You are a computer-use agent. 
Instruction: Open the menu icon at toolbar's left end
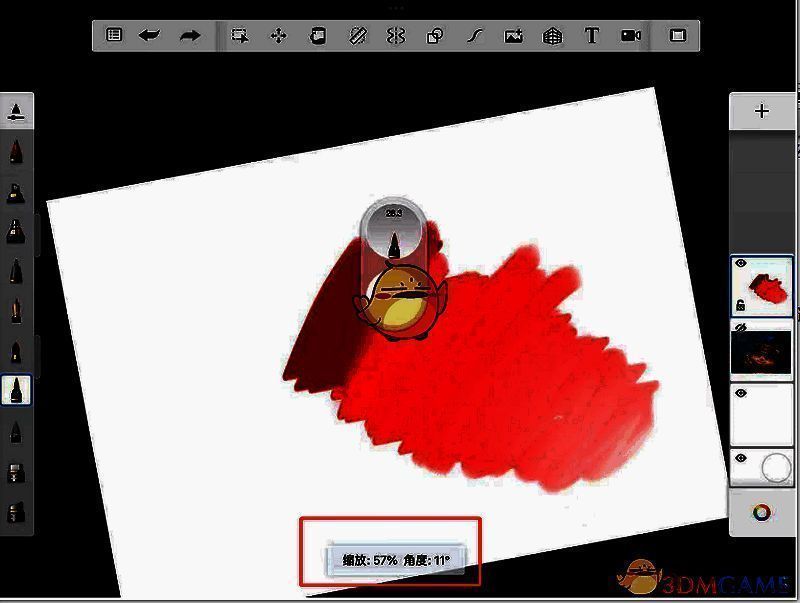tap(113, 34)
